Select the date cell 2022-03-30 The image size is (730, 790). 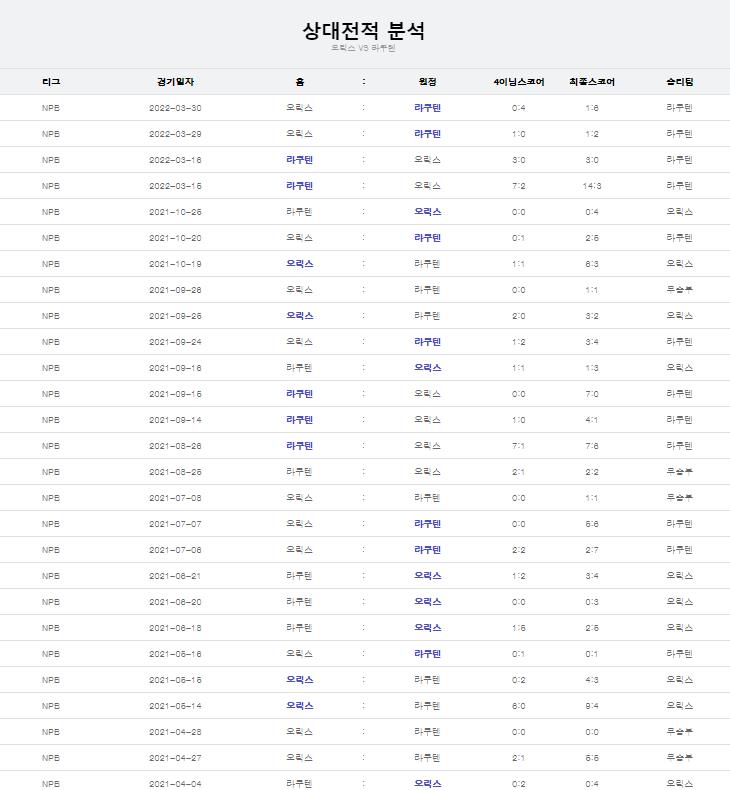click(175, 108)
